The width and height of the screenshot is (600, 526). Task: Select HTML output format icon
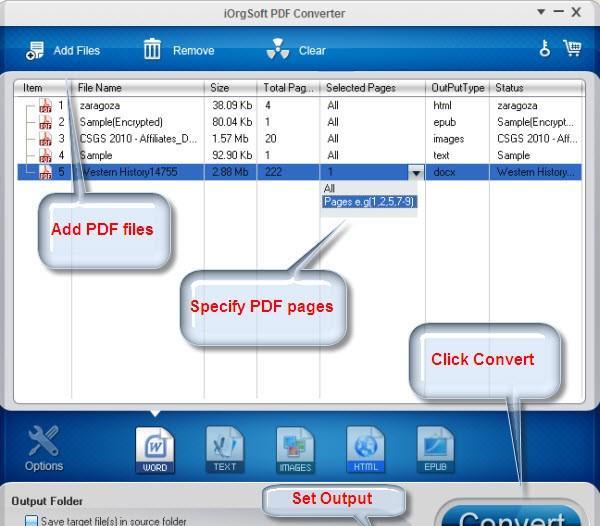365,450
